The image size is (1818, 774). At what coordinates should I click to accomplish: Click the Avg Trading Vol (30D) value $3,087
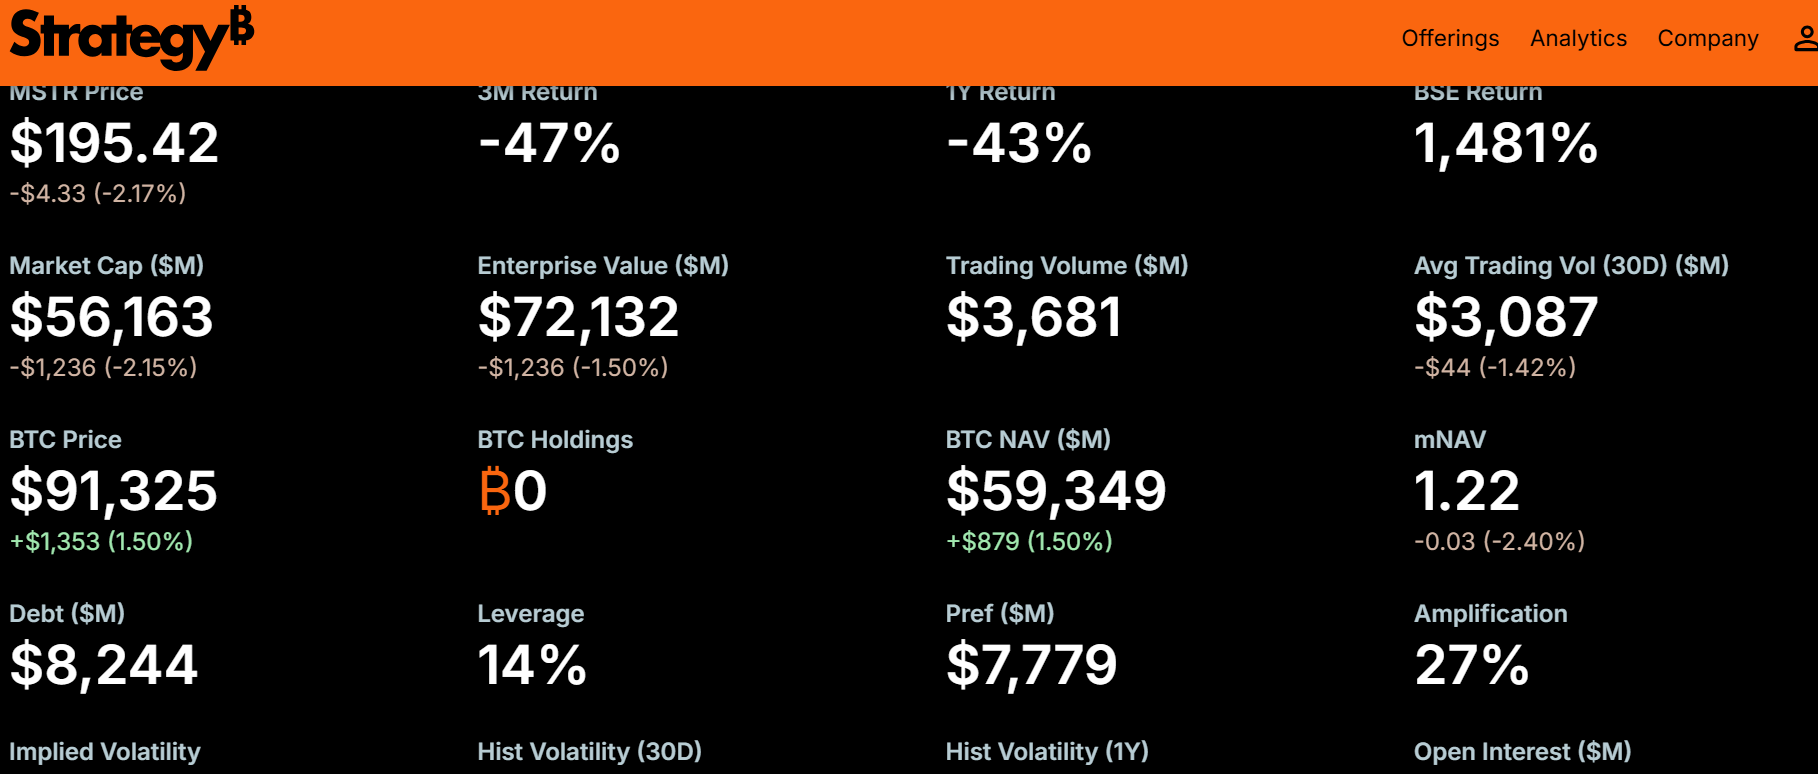pyautogui.click(x=1505, y=317)
